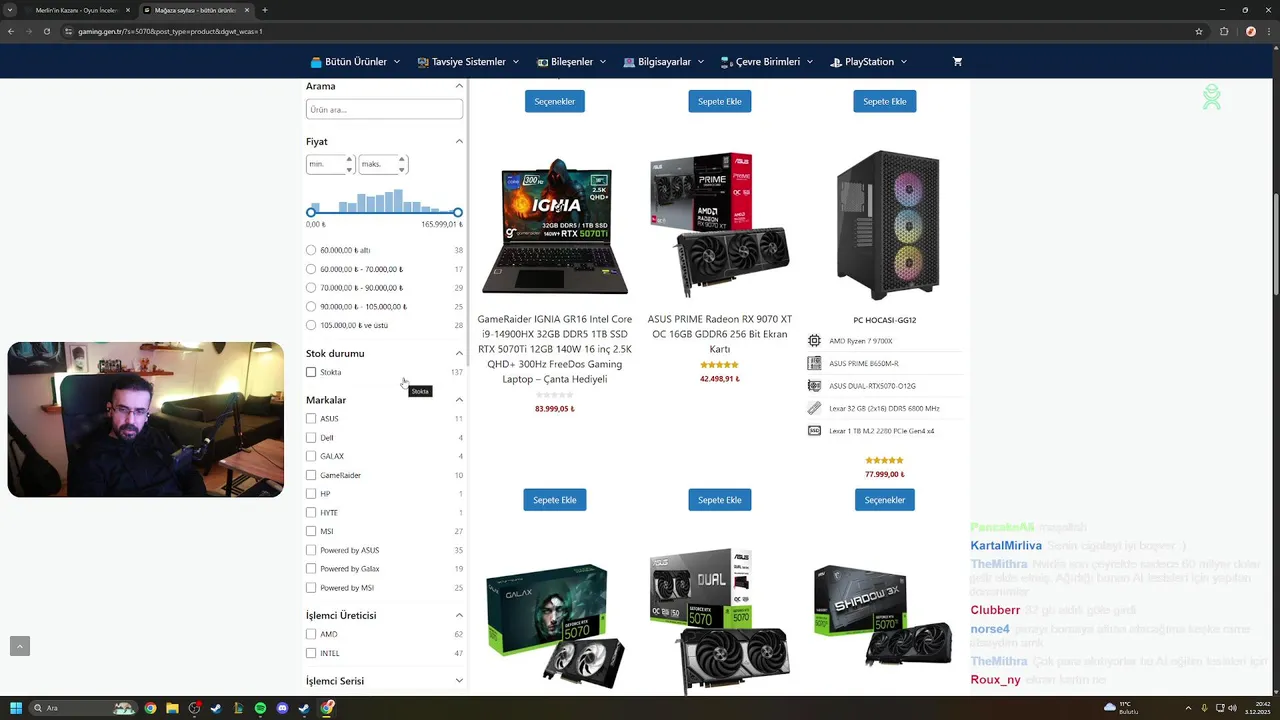The height and width of the screenshot is (720, 1280).
Task: Open the Bilgisayarlar navigation menu
Action: 663,62
